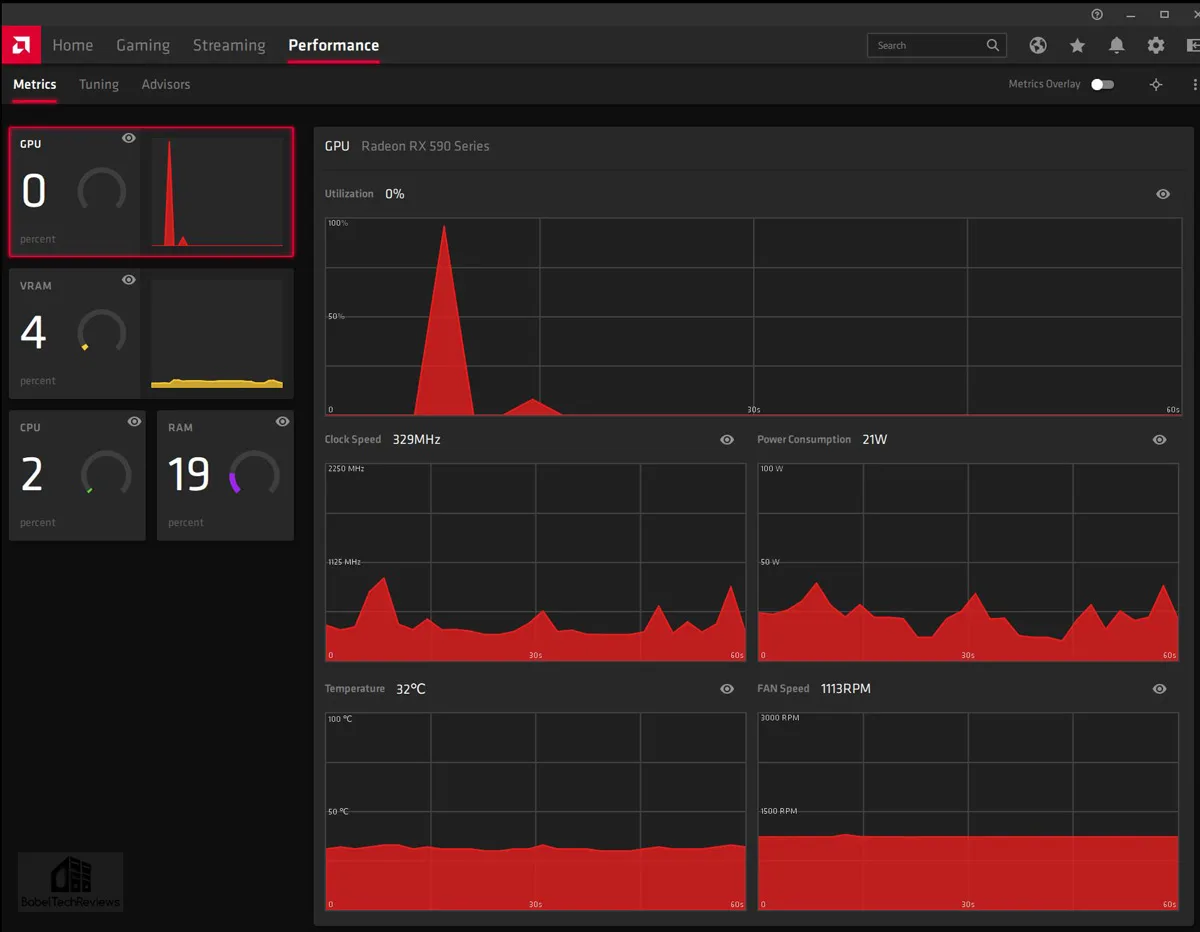Go to the Home tab
The width and height of the screenshot is (1200, 932).
(73, 45)
